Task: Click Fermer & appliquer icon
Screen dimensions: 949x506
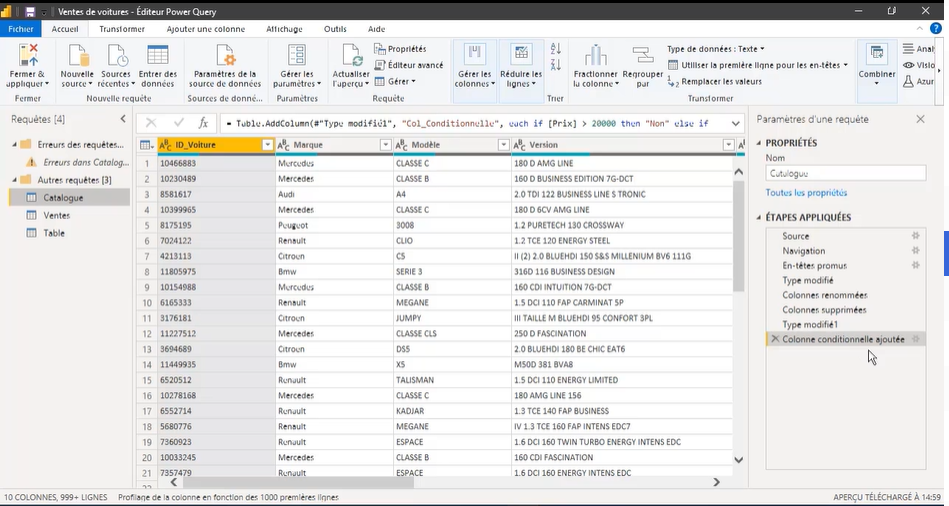Action: (28, 55)
